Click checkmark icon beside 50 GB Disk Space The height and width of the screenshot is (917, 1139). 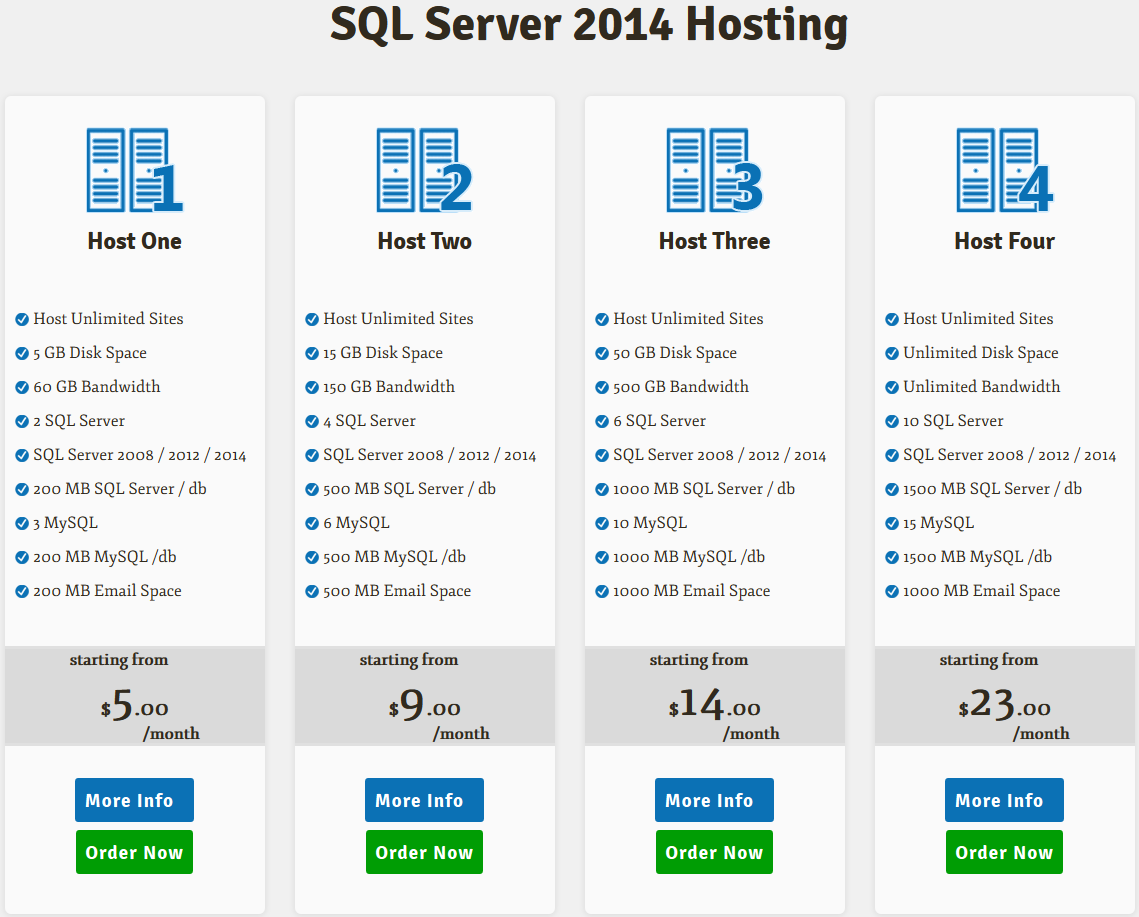click(601, 353)
